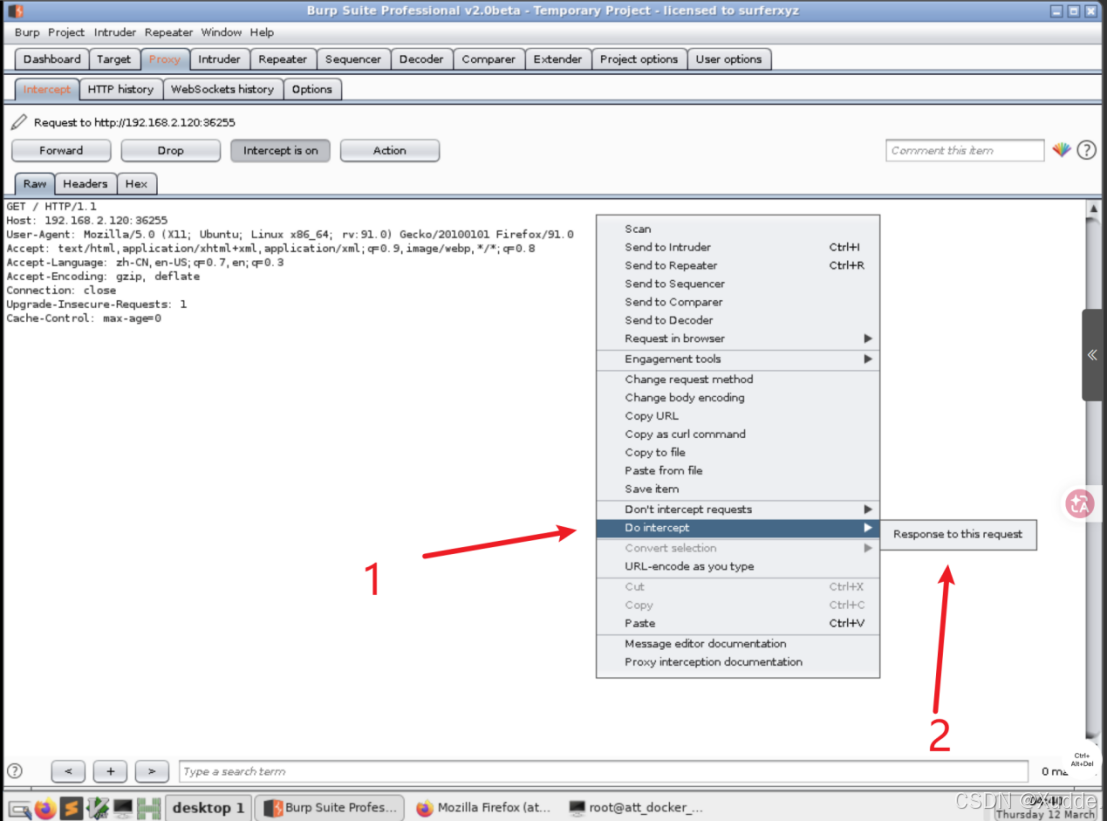Open the HTTP history sub-tab
This screenshot has height=821, width=1108.
(121, 89)
